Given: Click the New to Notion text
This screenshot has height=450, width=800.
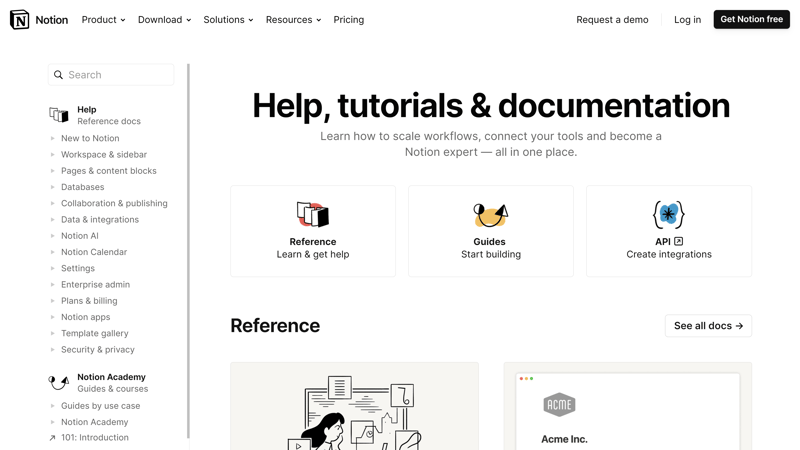Looking at the screenshot, I should click(x=90, y=138).
